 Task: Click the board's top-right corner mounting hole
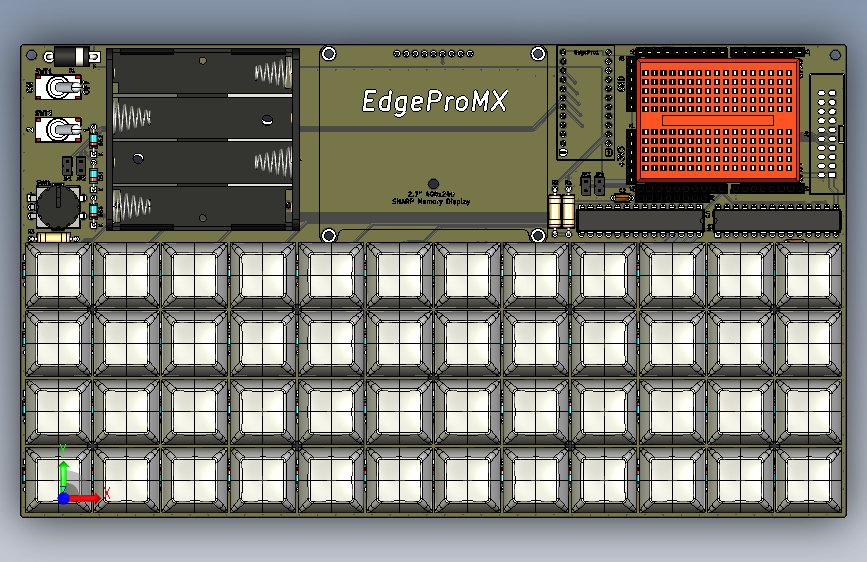(x=835, y=55)
